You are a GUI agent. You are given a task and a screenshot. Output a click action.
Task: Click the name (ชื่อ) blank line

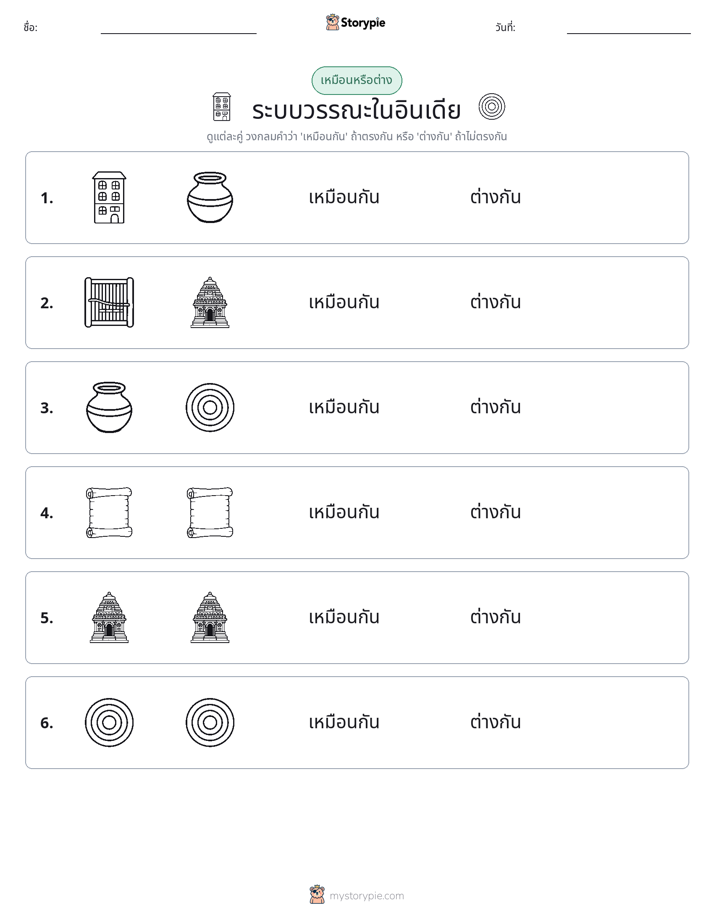(178, 33)
